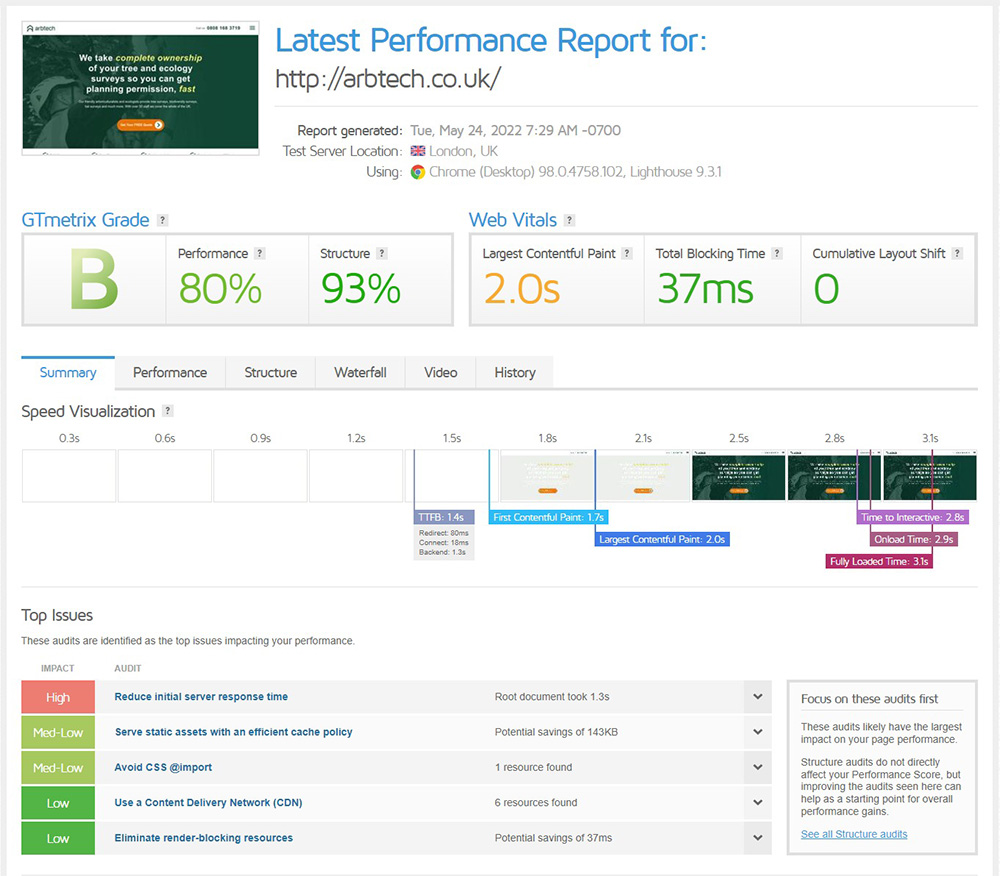Click the http://arbtech.co.uk/ URL heading

point(388,79)
